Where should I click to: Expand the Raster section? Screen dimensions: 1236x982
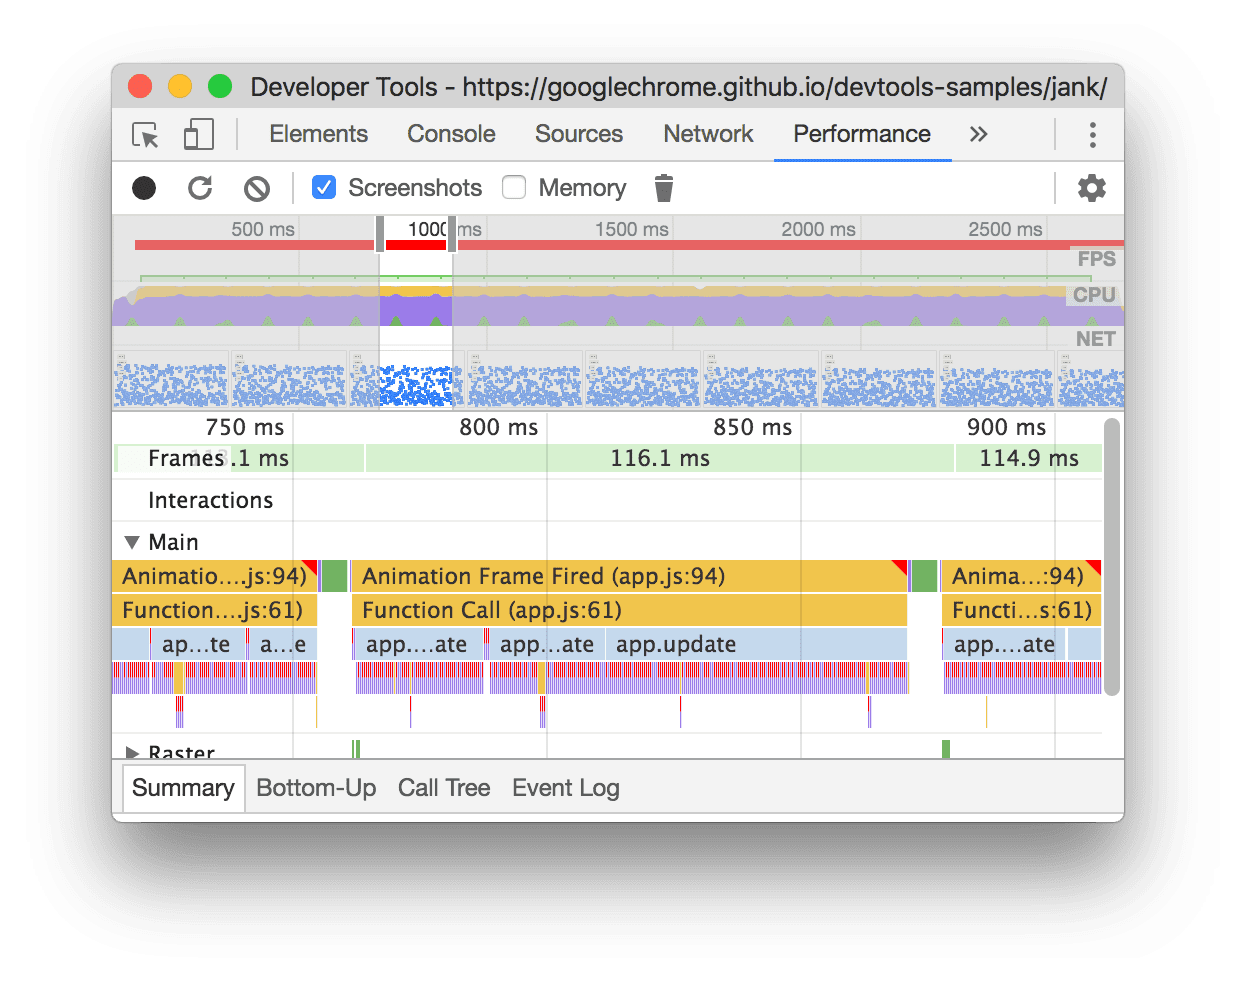[x=132, y=752]
